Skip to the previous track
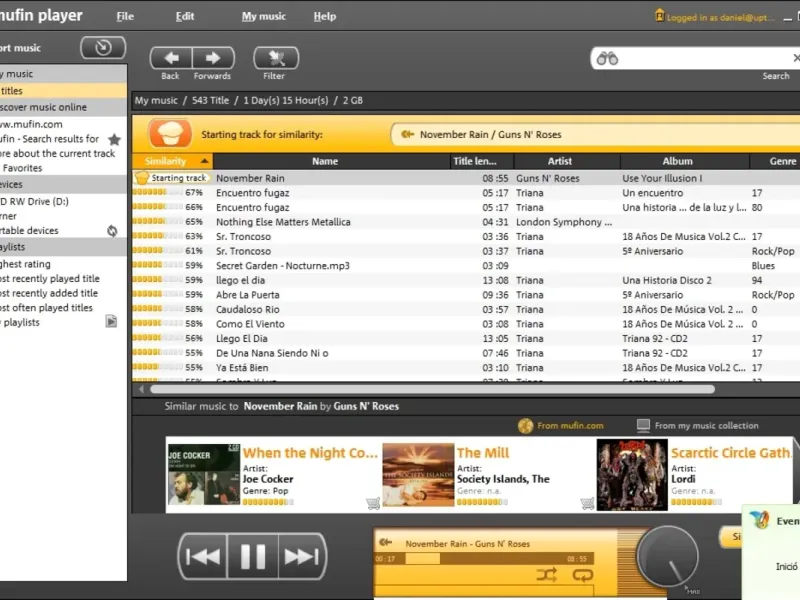 tap(203, 556)
